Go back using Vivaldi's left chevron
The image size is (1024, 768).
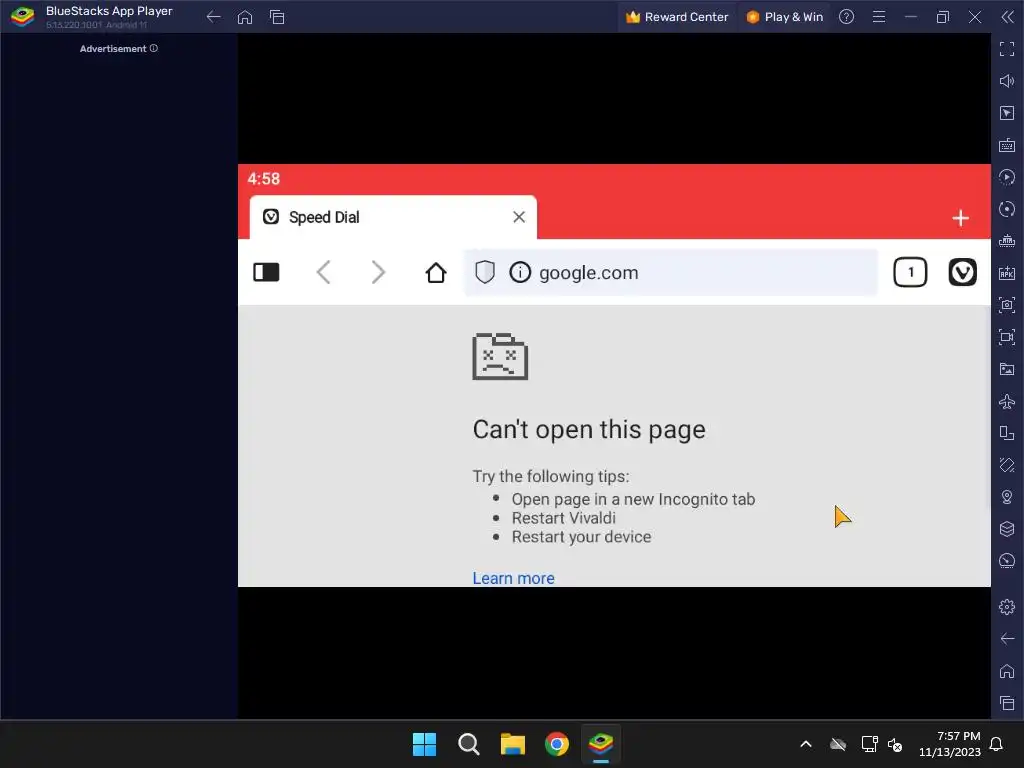[323, 272]
